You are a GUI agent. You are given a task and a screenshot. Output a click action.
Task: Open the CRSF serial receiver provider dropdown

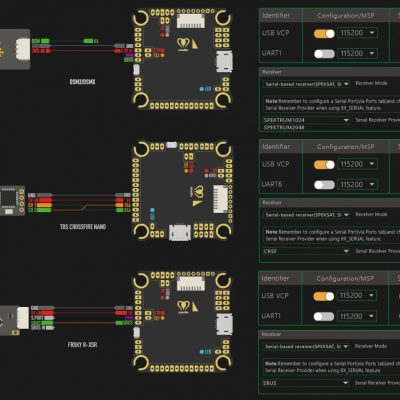(x=306, y=251)
